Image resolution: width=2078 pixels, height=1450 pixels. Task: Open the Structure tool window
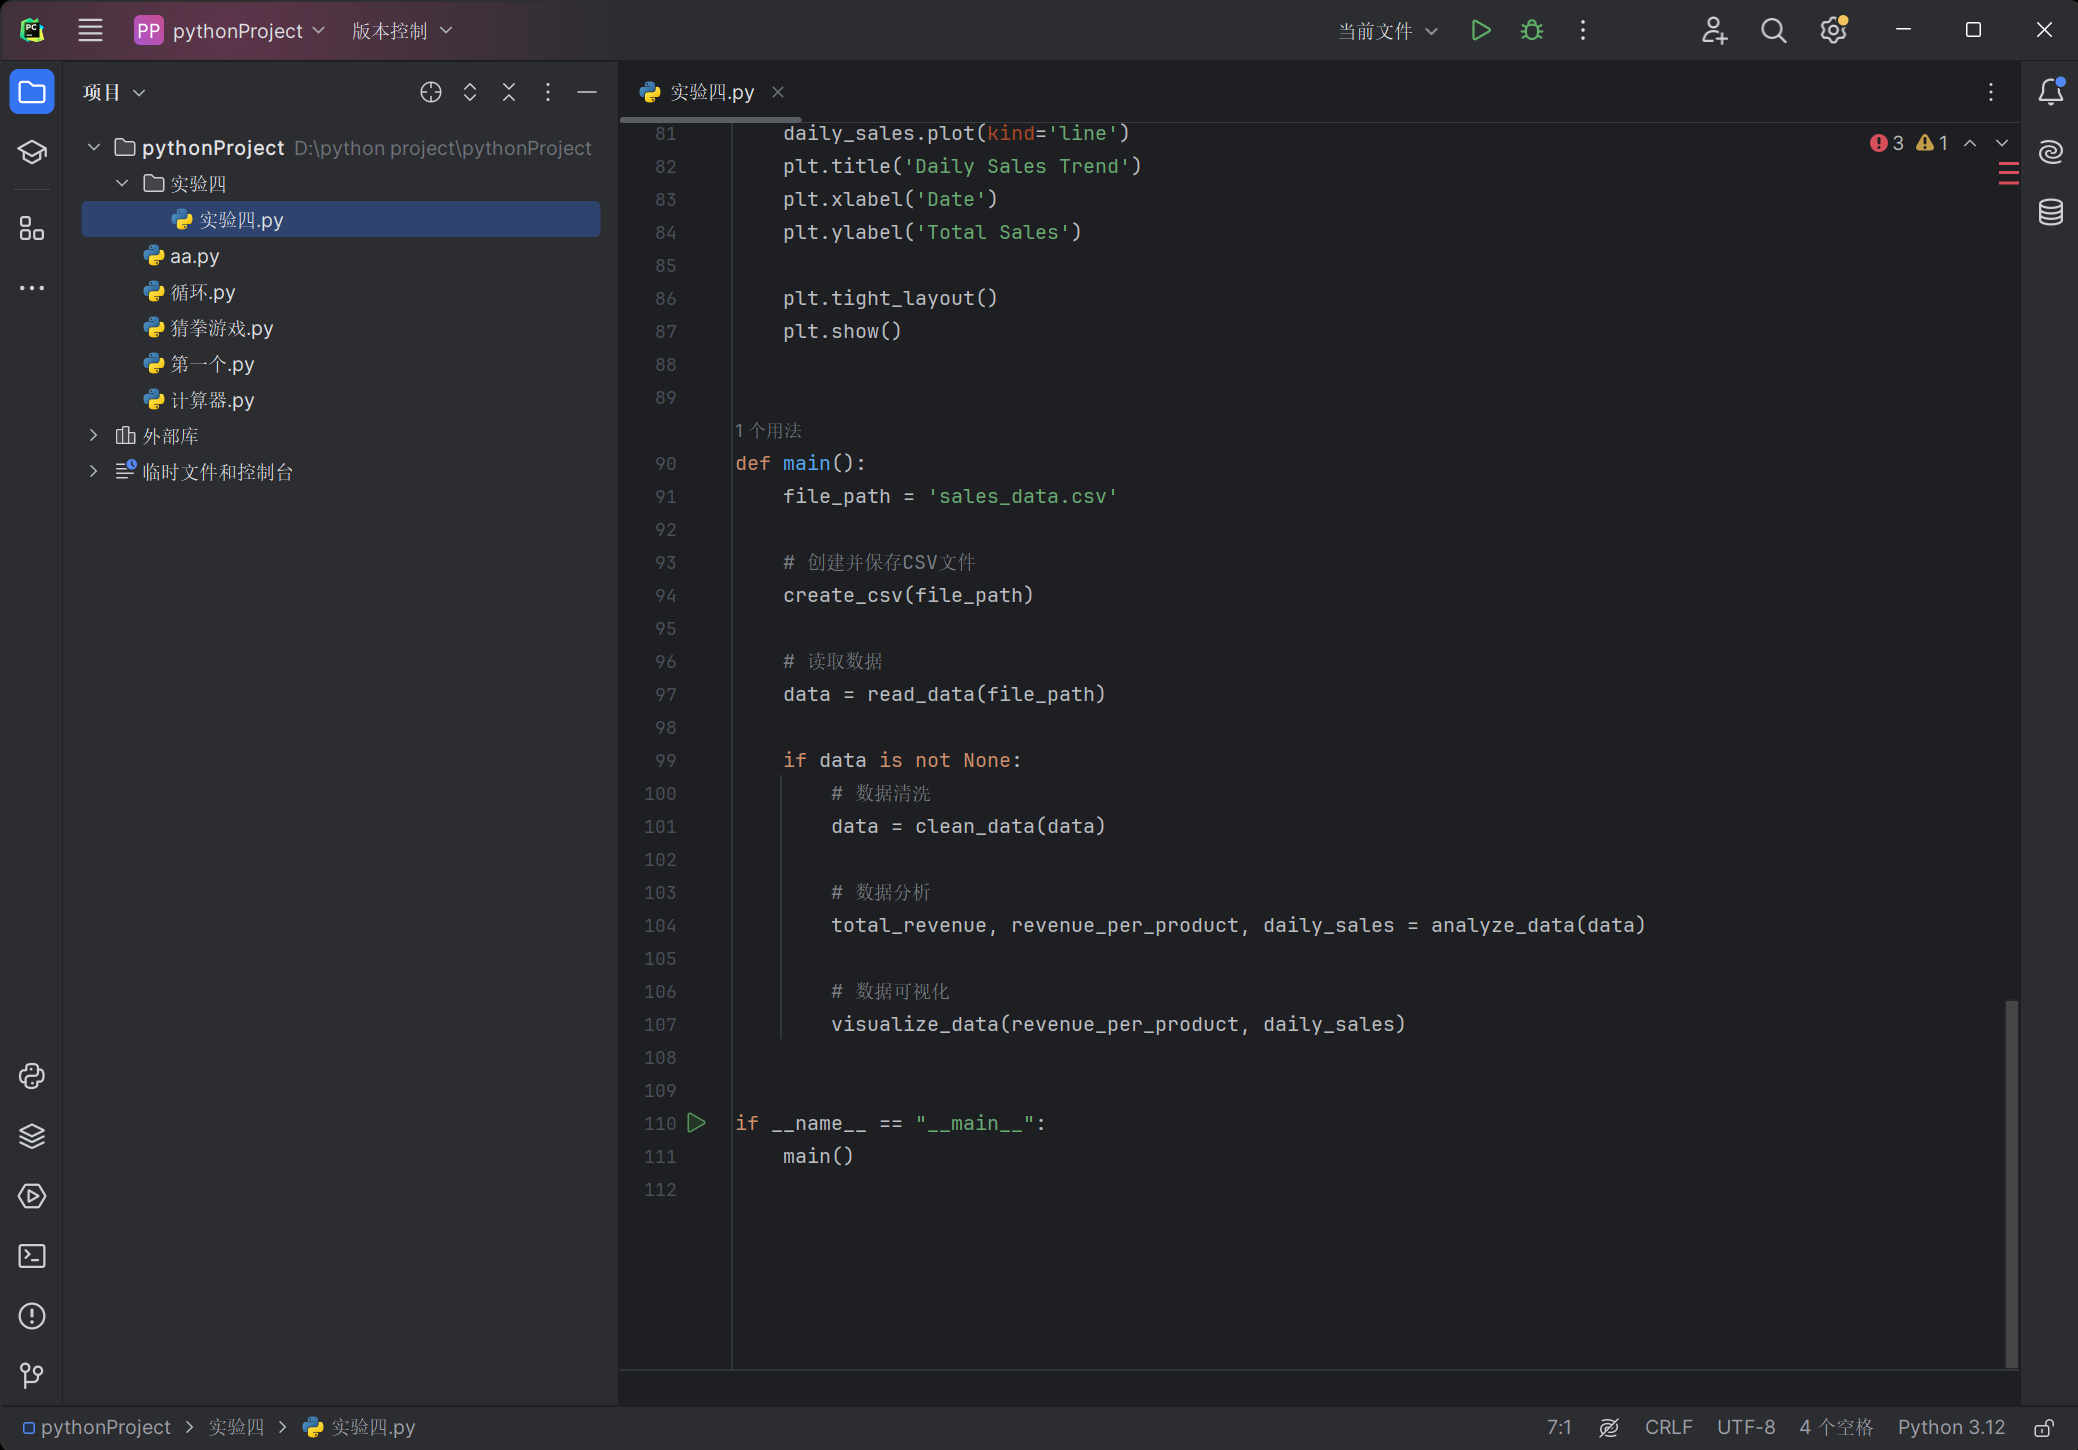coord(32,229)
